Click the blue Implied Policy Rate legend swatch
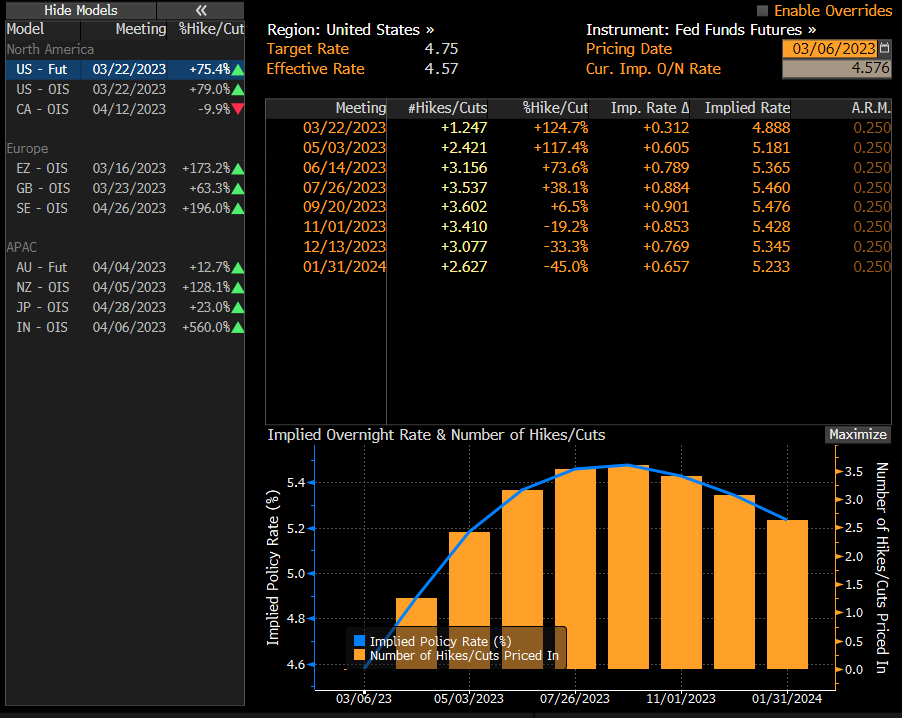The width and height of the screenshot is (902, 718). (x=360, y=641)
